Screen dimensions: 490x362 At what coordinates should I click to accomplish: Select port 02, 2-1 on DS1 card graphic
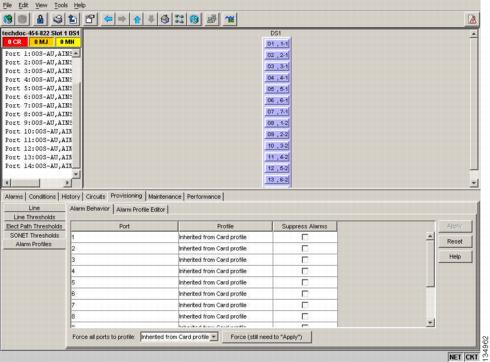[277, 55]
